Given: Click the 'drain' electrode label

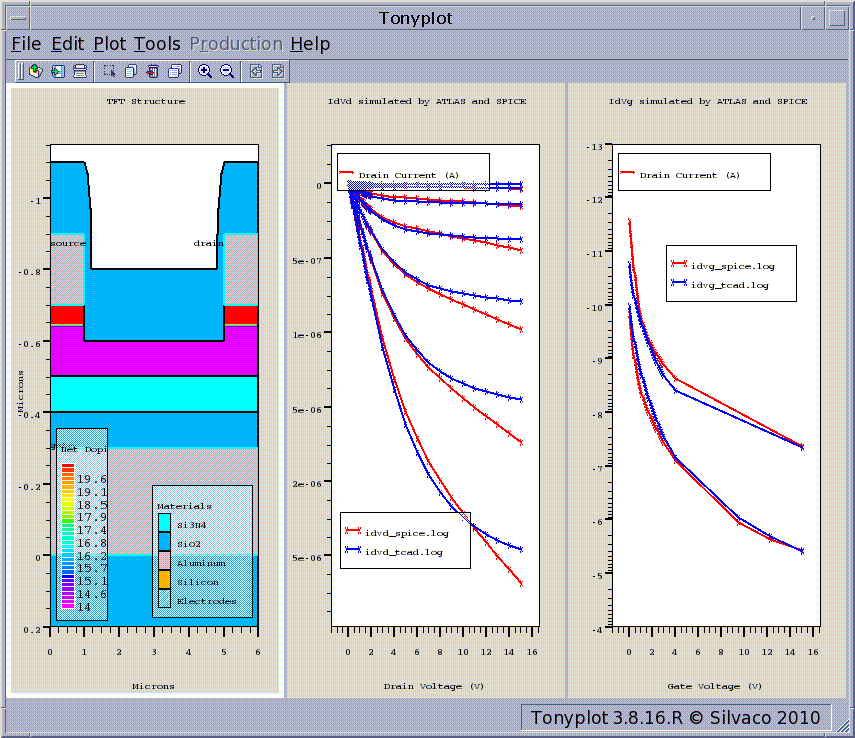Looking at the screenshot, I should tap(208, 243).
